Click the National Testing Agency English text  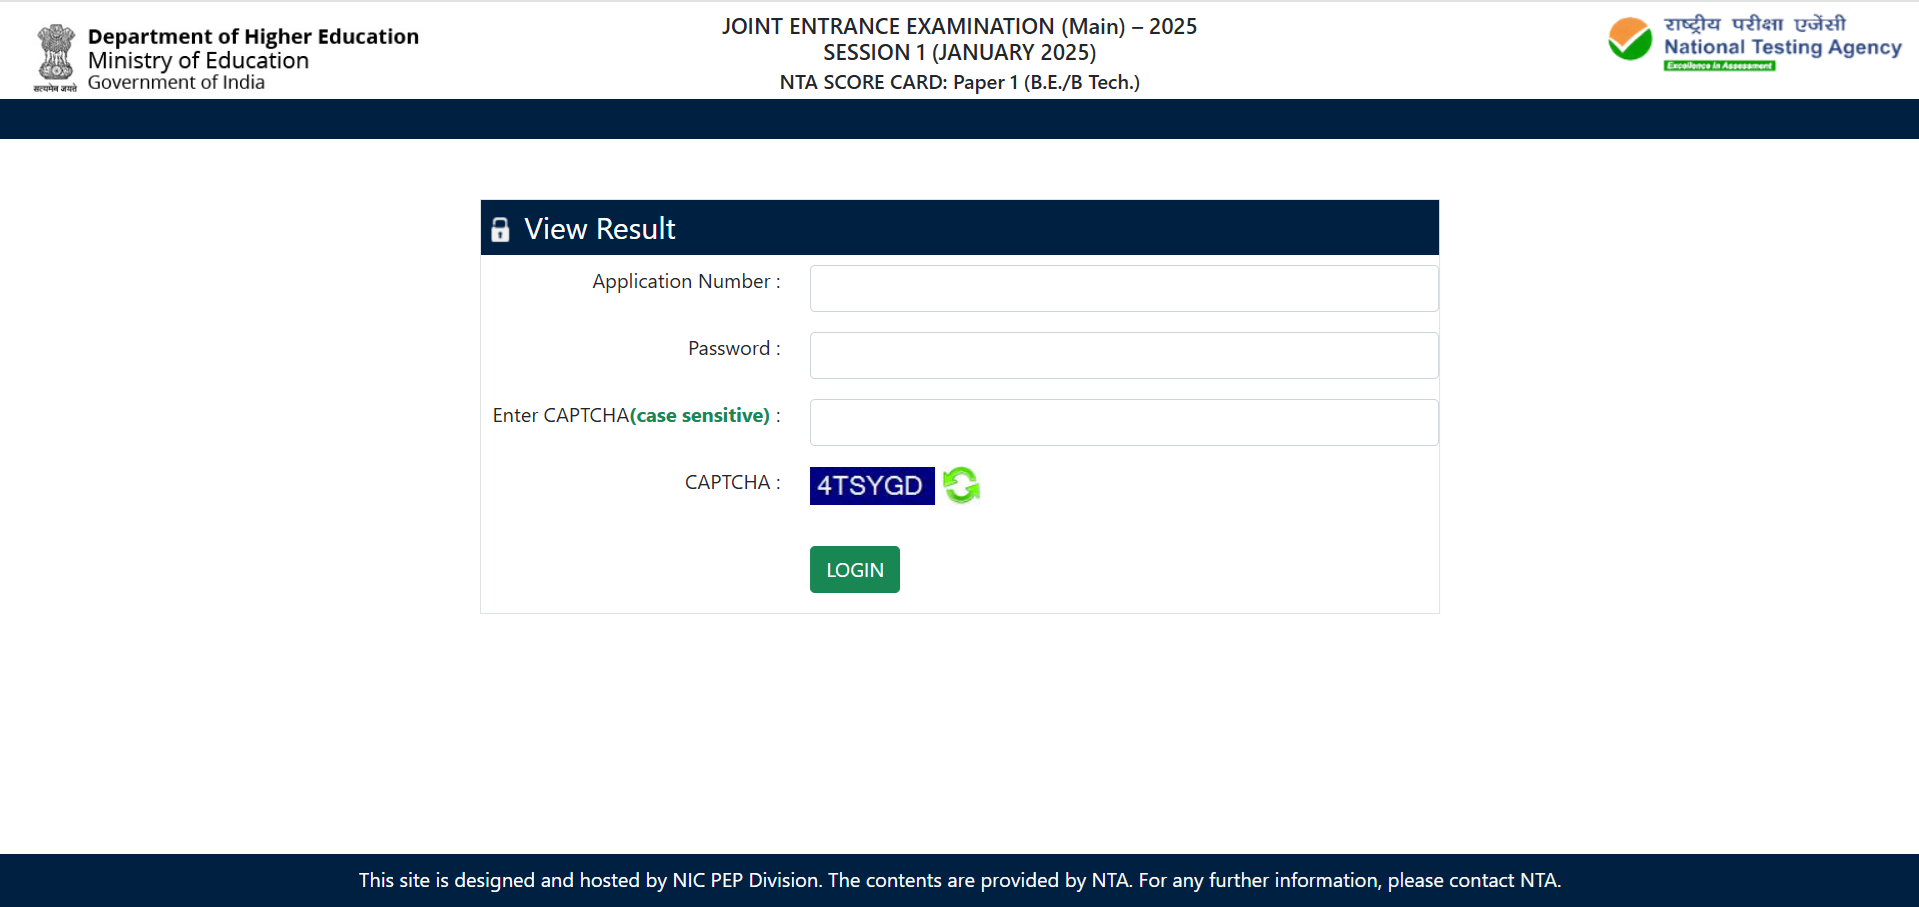[x=1782, y=47]
